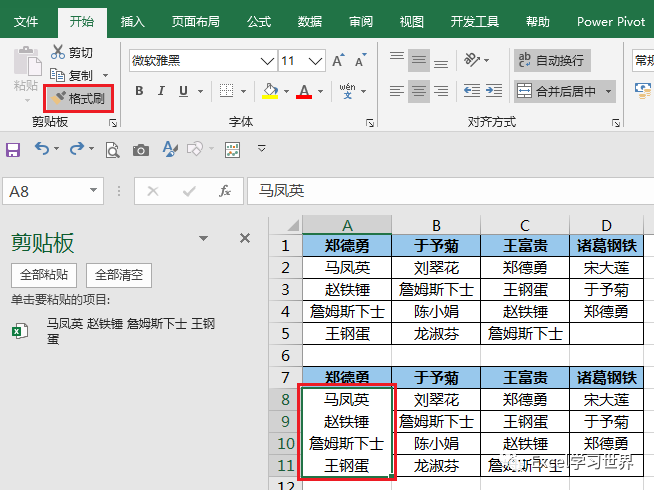
Task: Toggle Bold formatting
Action: click(139, 90)
